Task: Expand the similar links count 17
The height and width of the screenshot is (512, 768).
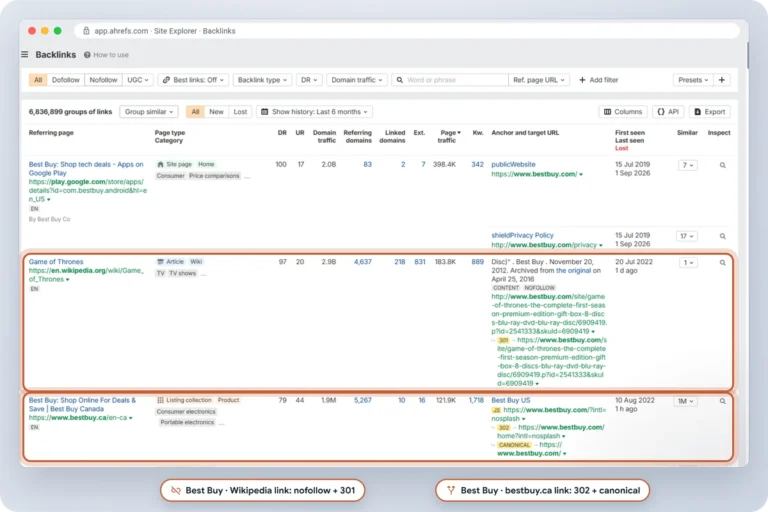Action: tap(687, 236)
